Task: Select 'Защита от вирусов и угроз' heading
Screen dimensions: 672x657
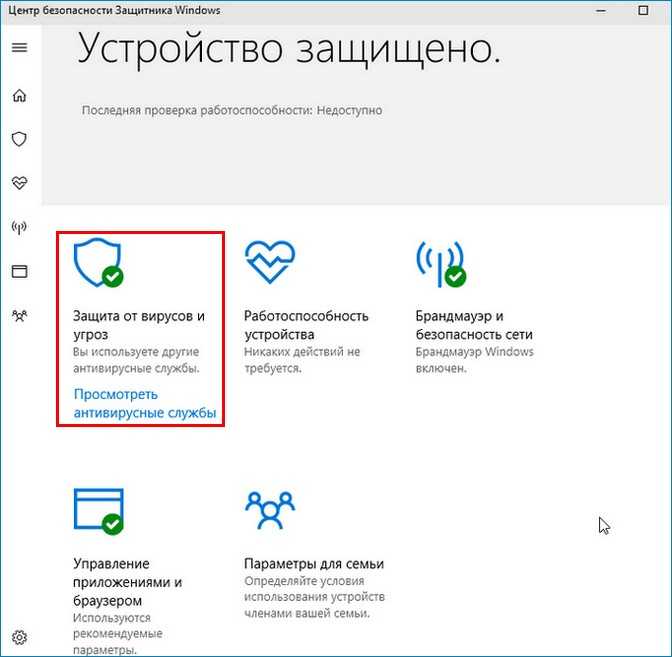Action: [139, 325]
